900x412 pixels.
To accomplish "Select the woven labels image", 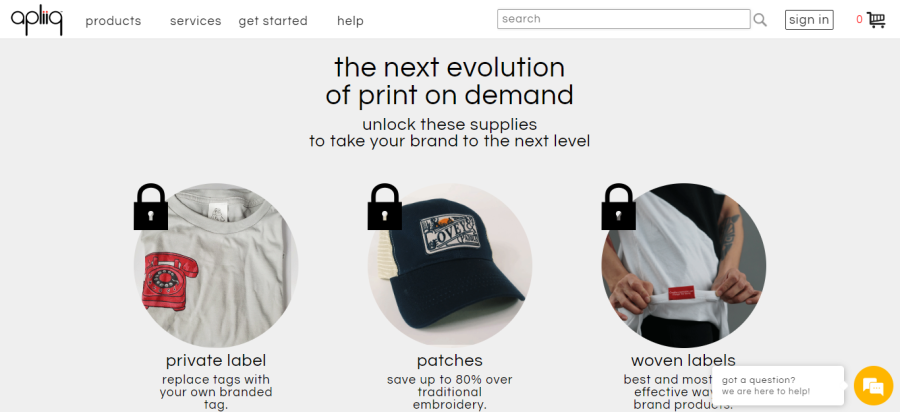I will click(x=684, y=266).
